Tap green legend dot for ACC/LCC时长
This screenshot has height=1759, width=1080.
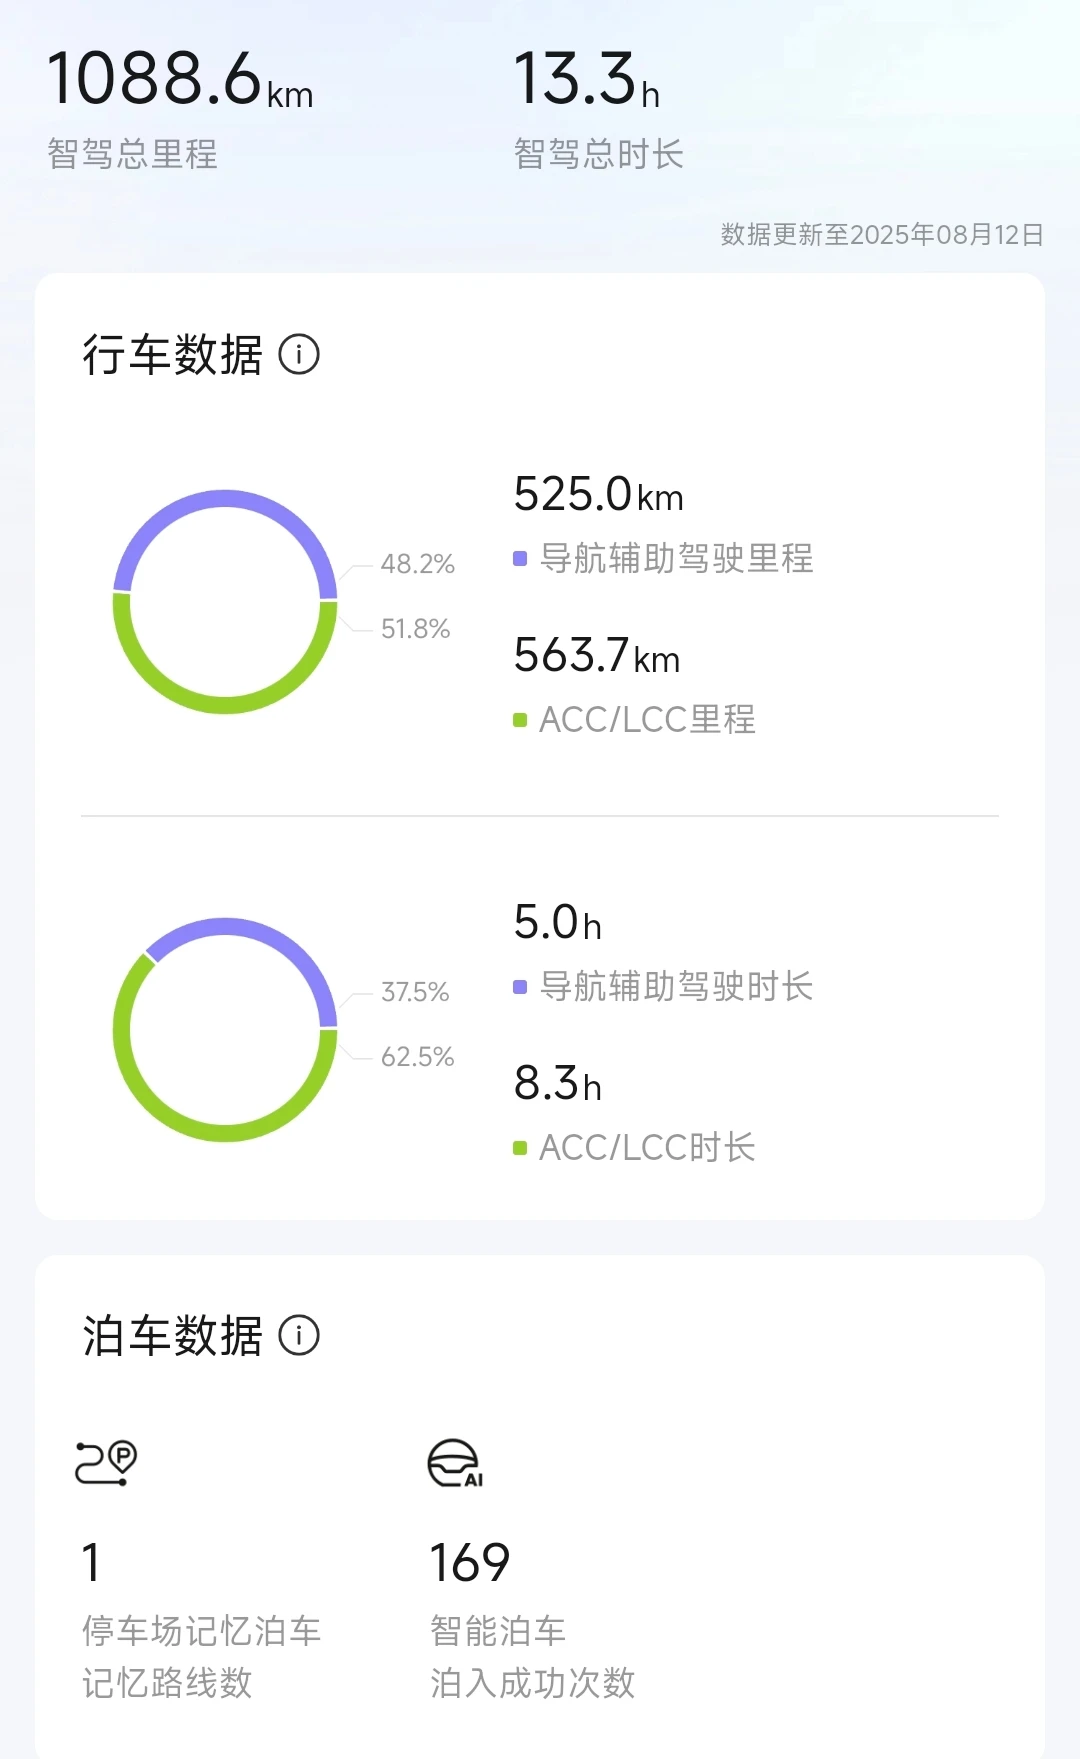click(x=520, y=1148)
